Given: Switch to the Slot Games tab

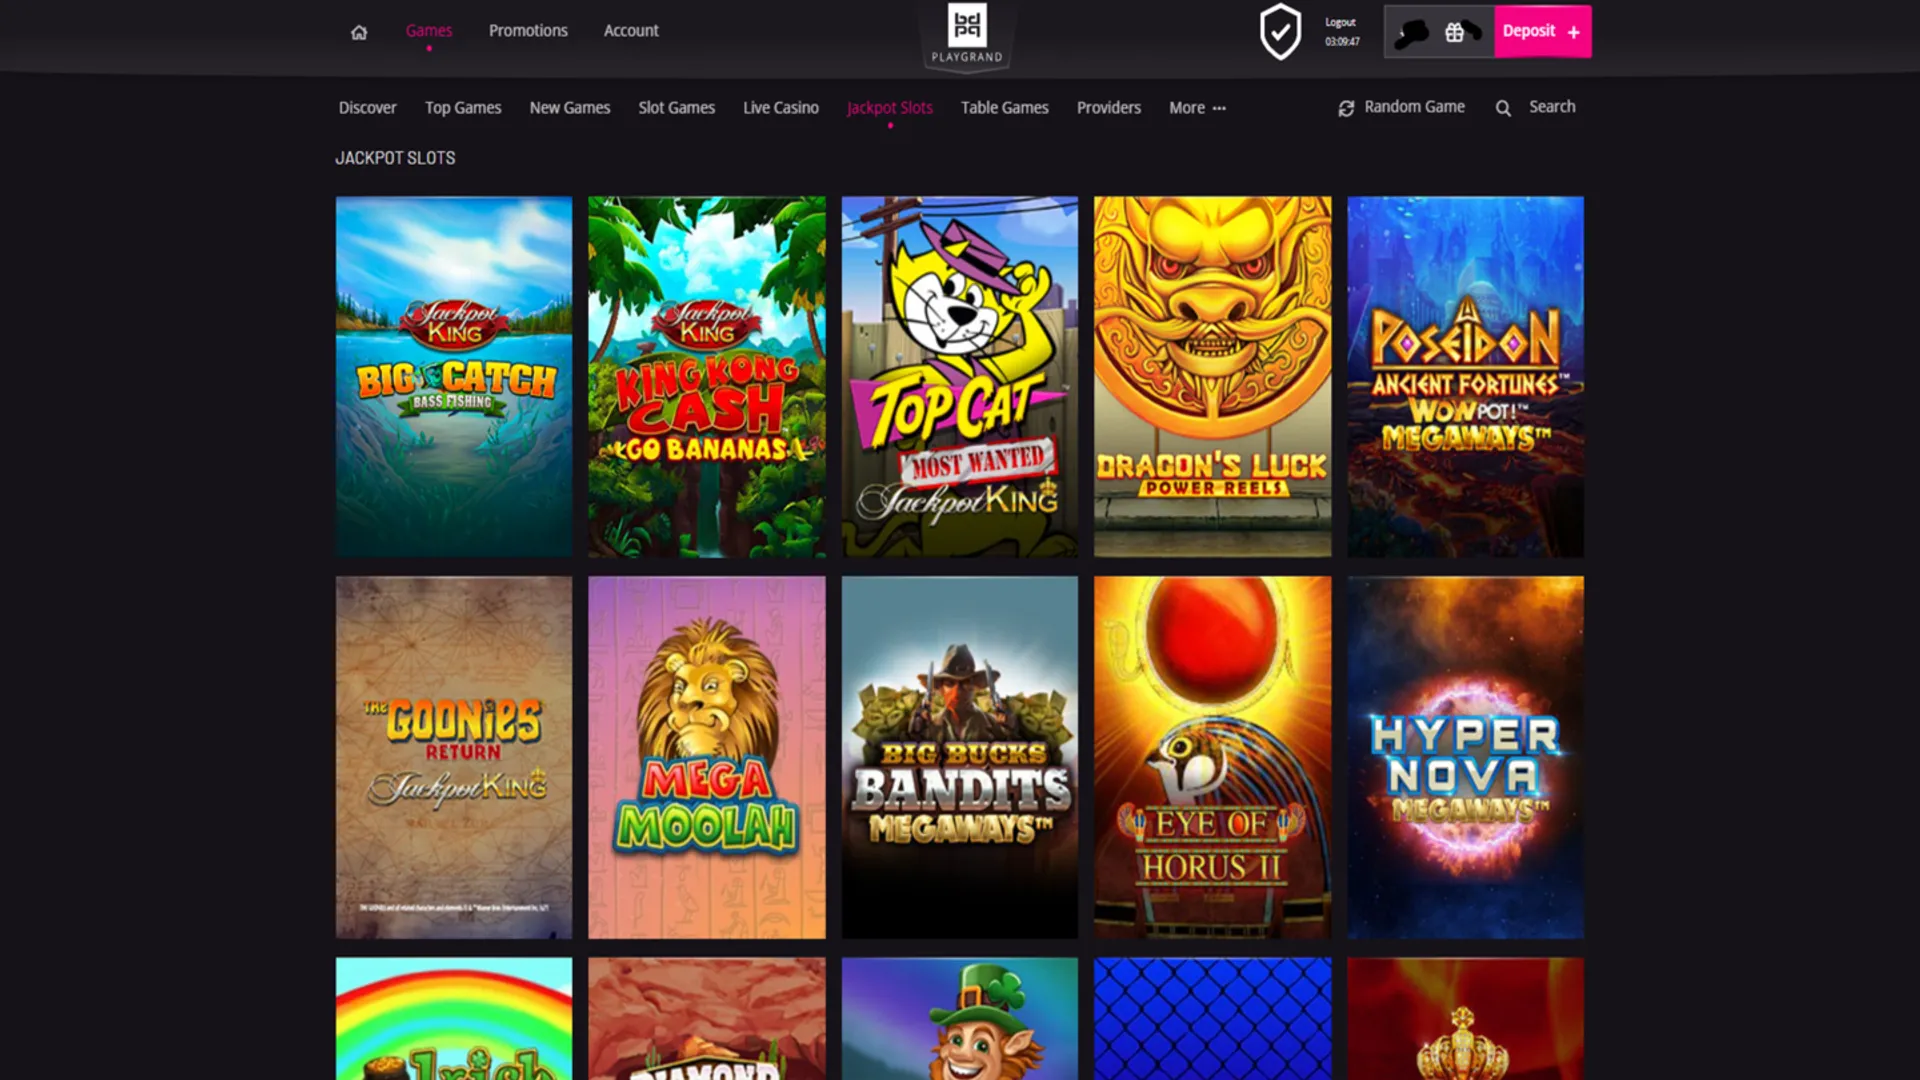Looking at the screenshot, I should point(677,108).
